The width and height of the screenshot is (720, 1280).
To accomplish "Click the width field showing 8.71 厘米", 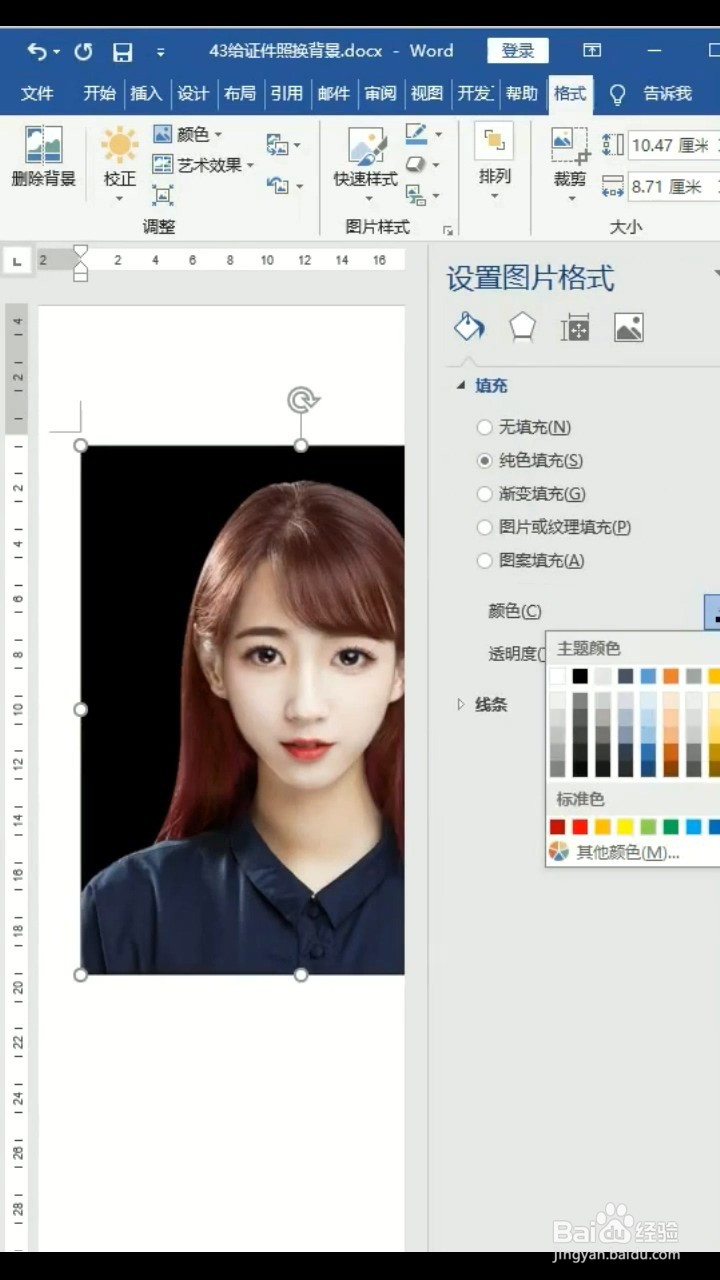I will [672, 186].
